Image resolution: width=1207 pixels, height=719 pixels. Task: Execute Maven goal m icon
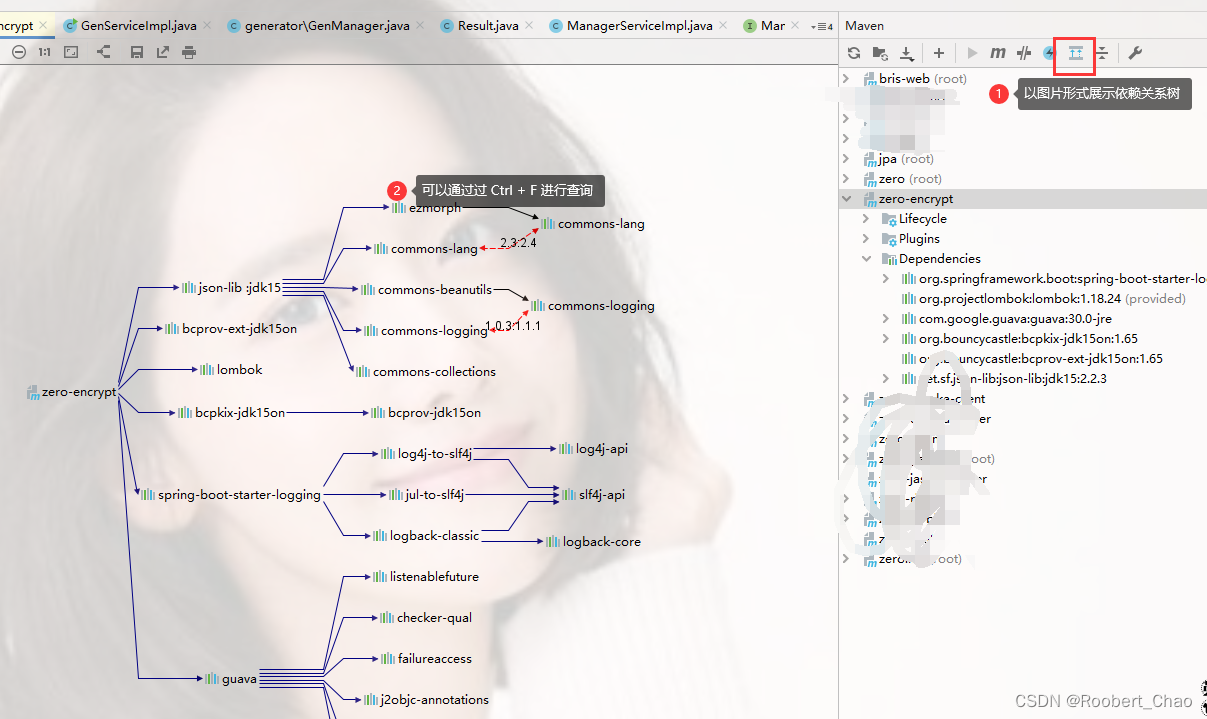point(998,53)
